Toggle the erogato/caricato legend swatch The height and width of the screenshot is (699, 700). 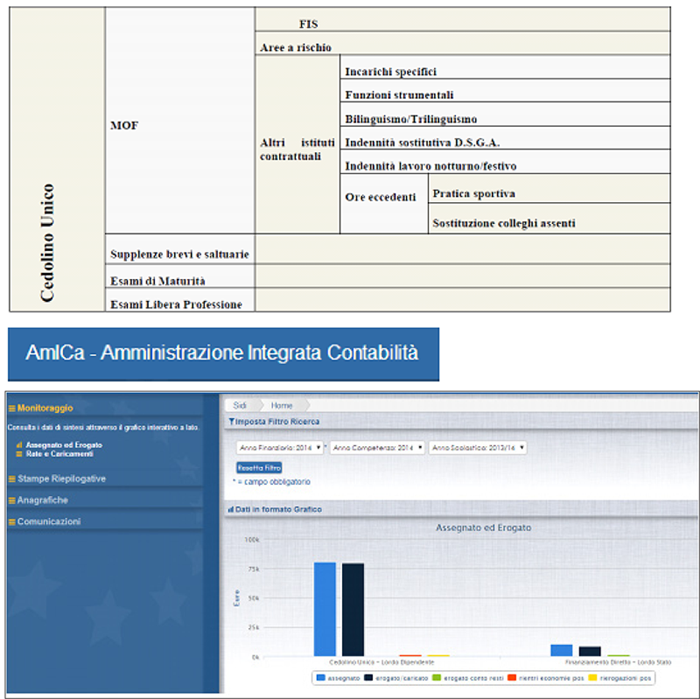[x=368, y=678]
